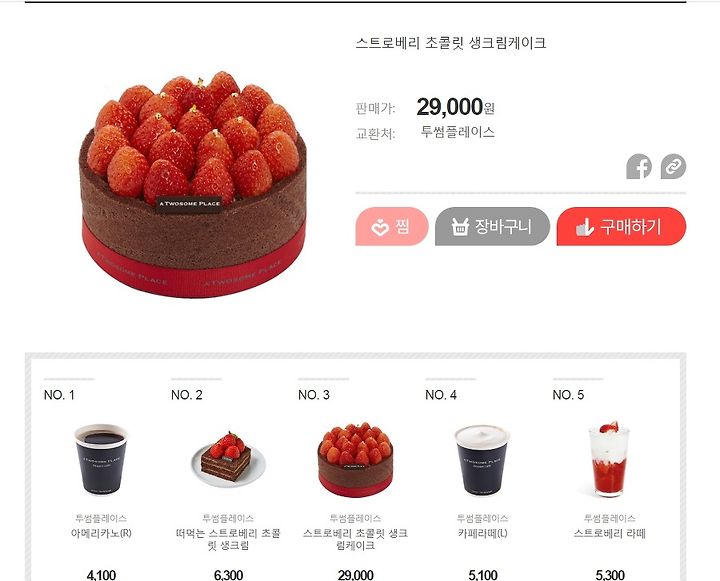Open the 아메리카노(R) product link
The height and width of the screenshot is (581, 720).
click(101, 533)
